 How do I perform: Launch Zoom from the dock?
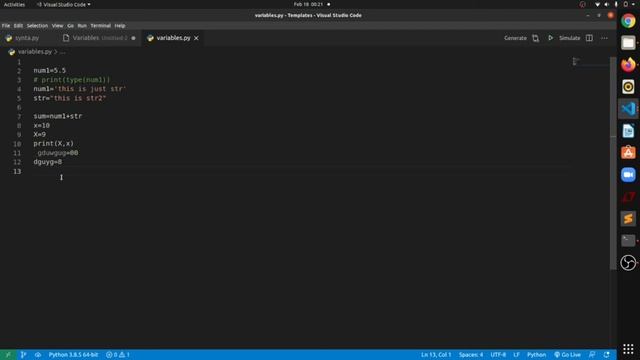pyautogui.click(x=628, y=175)
